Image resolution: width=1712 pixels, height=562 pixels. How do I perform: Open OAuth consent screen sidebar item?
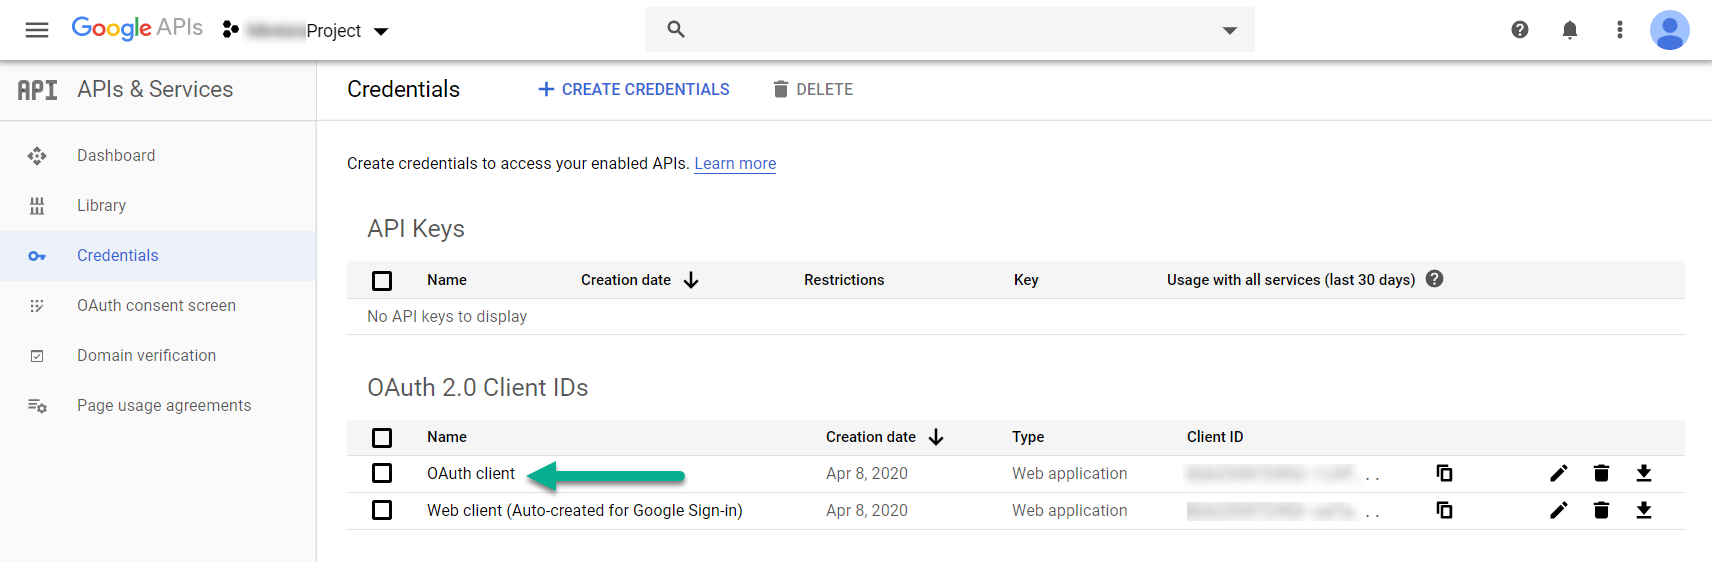tap(156, 306)
